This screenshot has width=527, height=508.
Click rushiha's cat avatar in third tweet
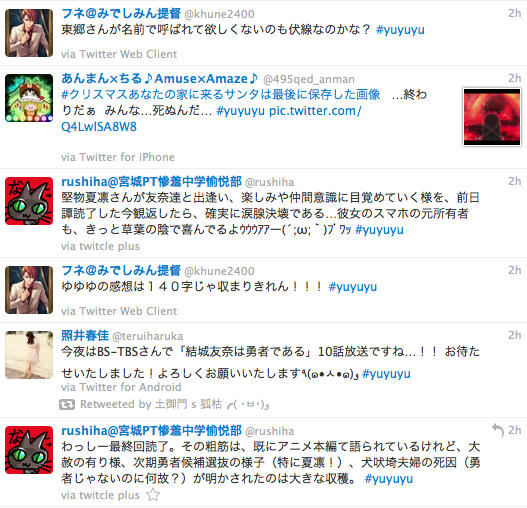click(x=29, y=201)
